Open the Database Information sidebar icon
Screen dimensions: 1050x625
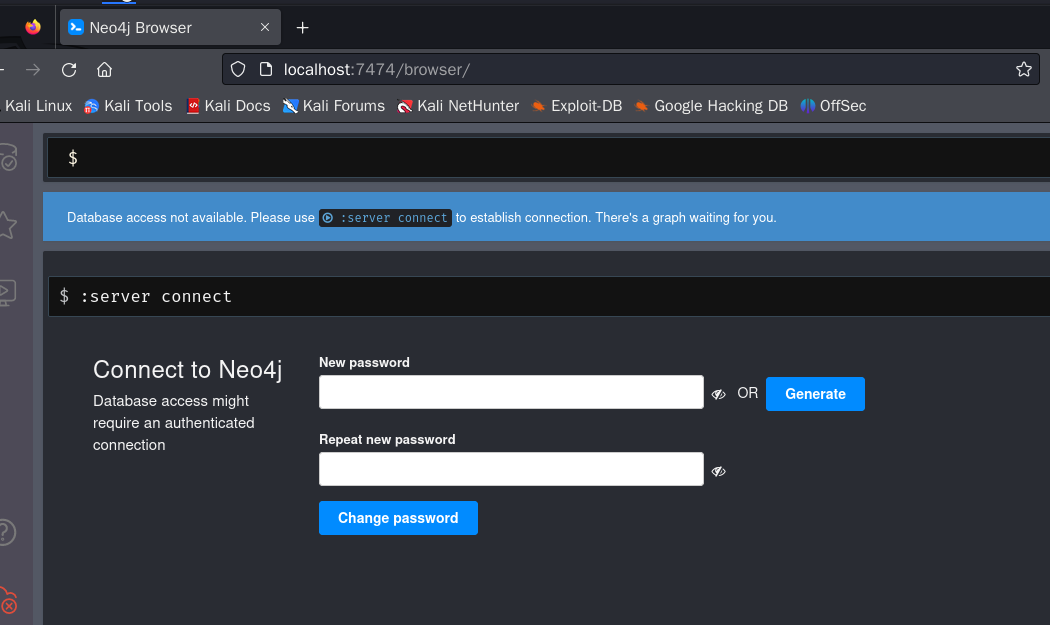tap(8, 158)
